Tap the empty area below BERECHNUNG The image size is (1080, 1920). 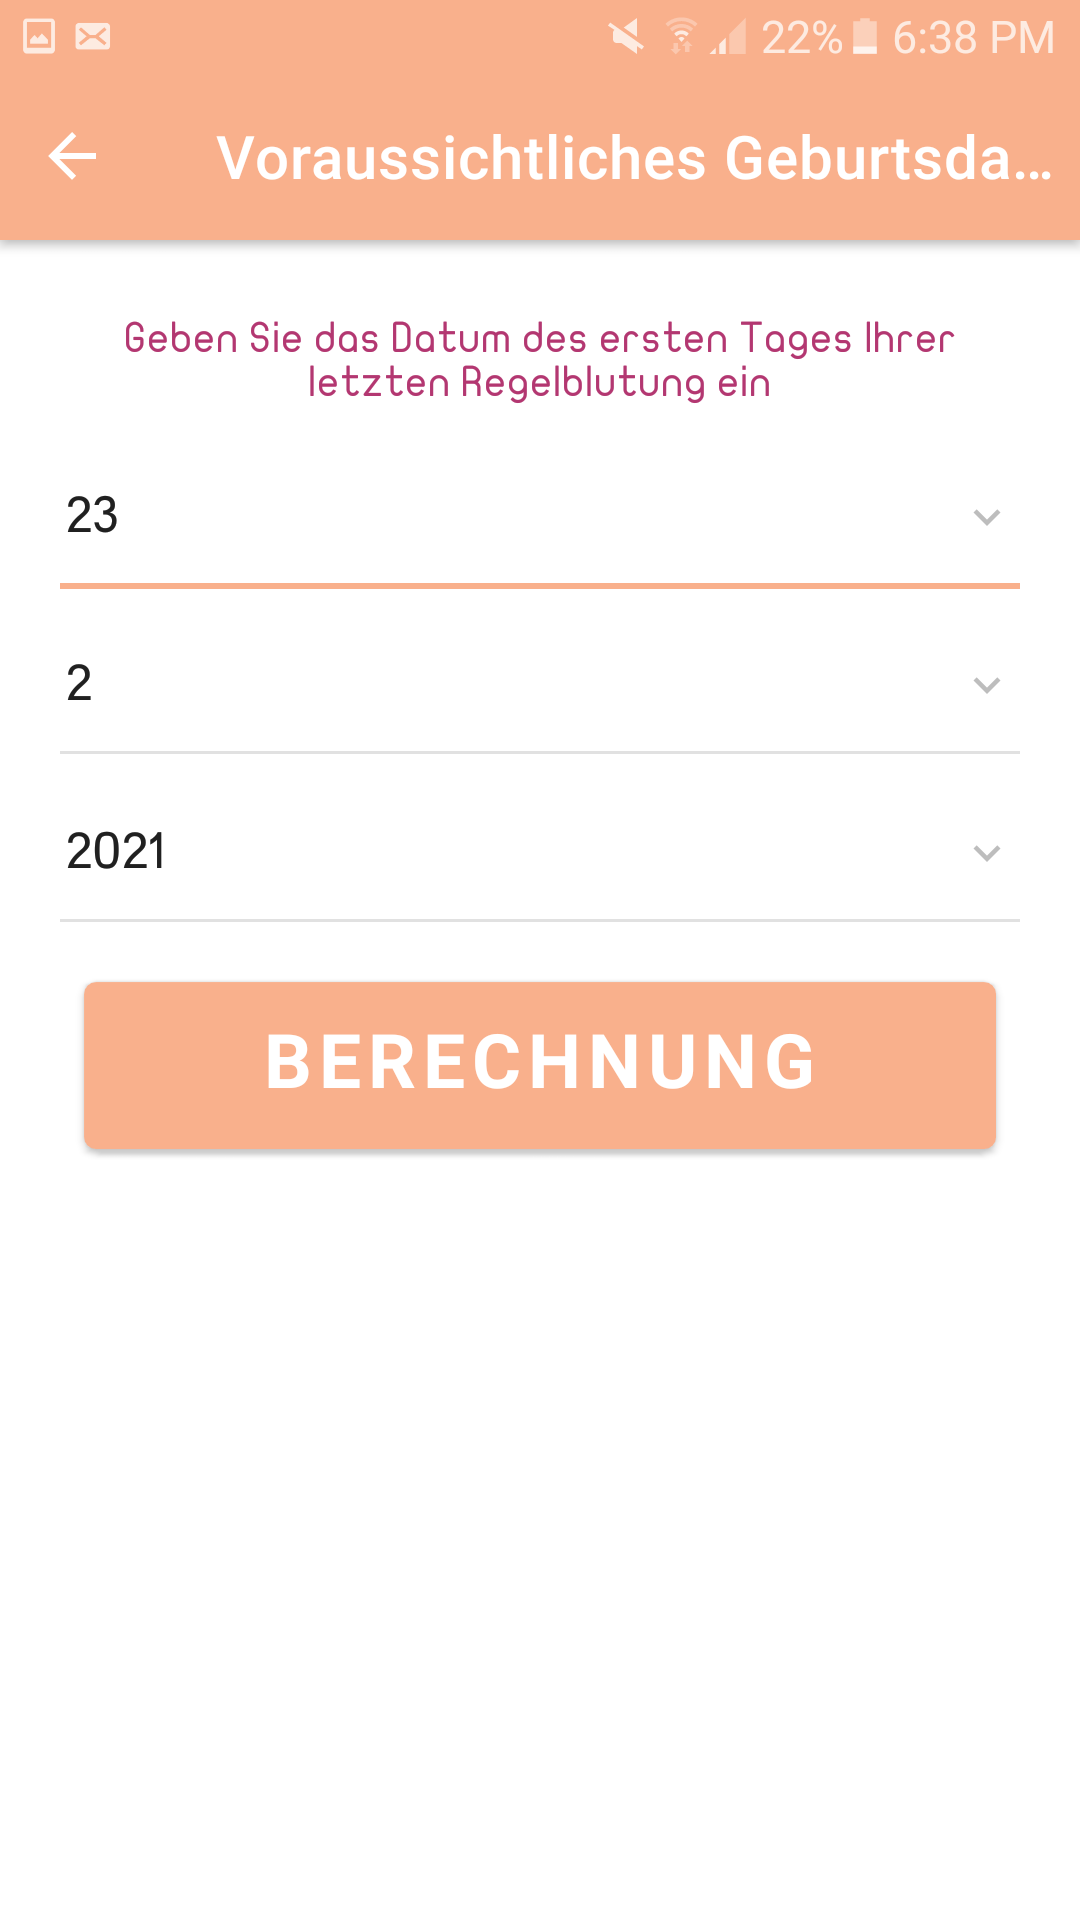tap(540, 1530)
